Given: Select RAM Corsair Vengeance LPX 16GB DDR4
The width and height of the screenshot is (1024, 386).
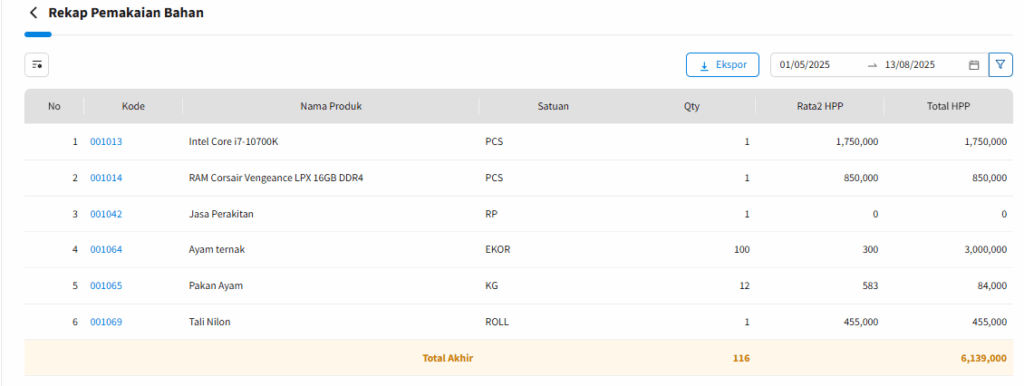Looking at the screenshot, I should pyautogui.click(x=276, y=178).
